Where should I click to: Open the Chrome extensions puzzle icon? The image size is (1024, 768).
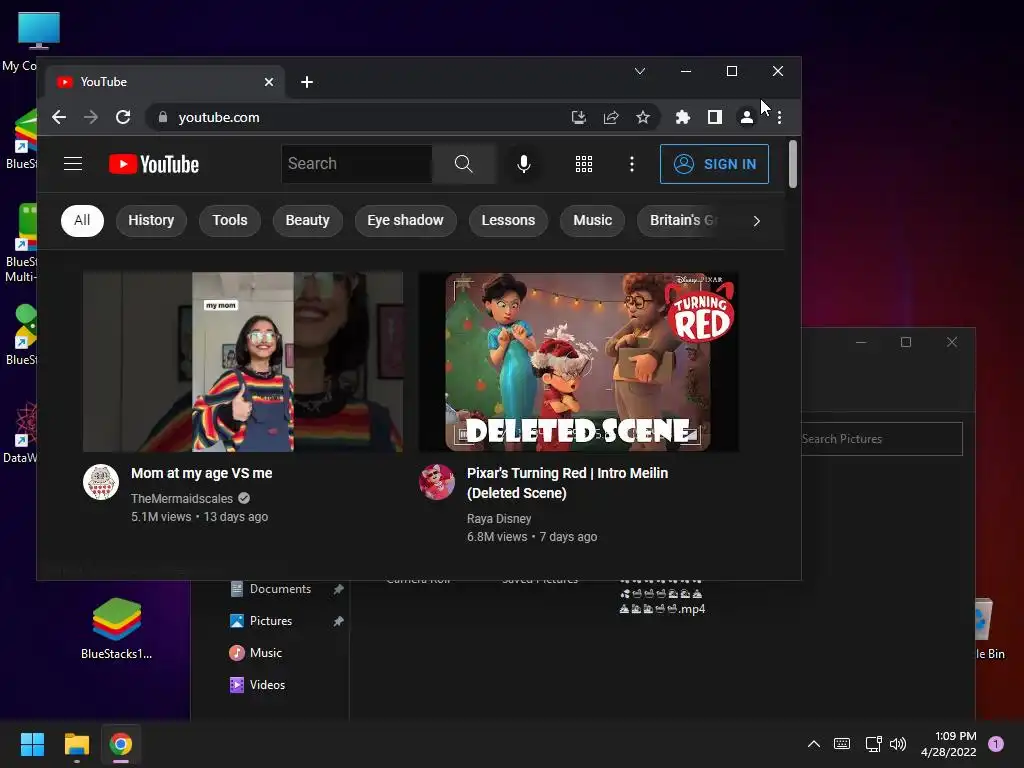[x=682, y=118]
